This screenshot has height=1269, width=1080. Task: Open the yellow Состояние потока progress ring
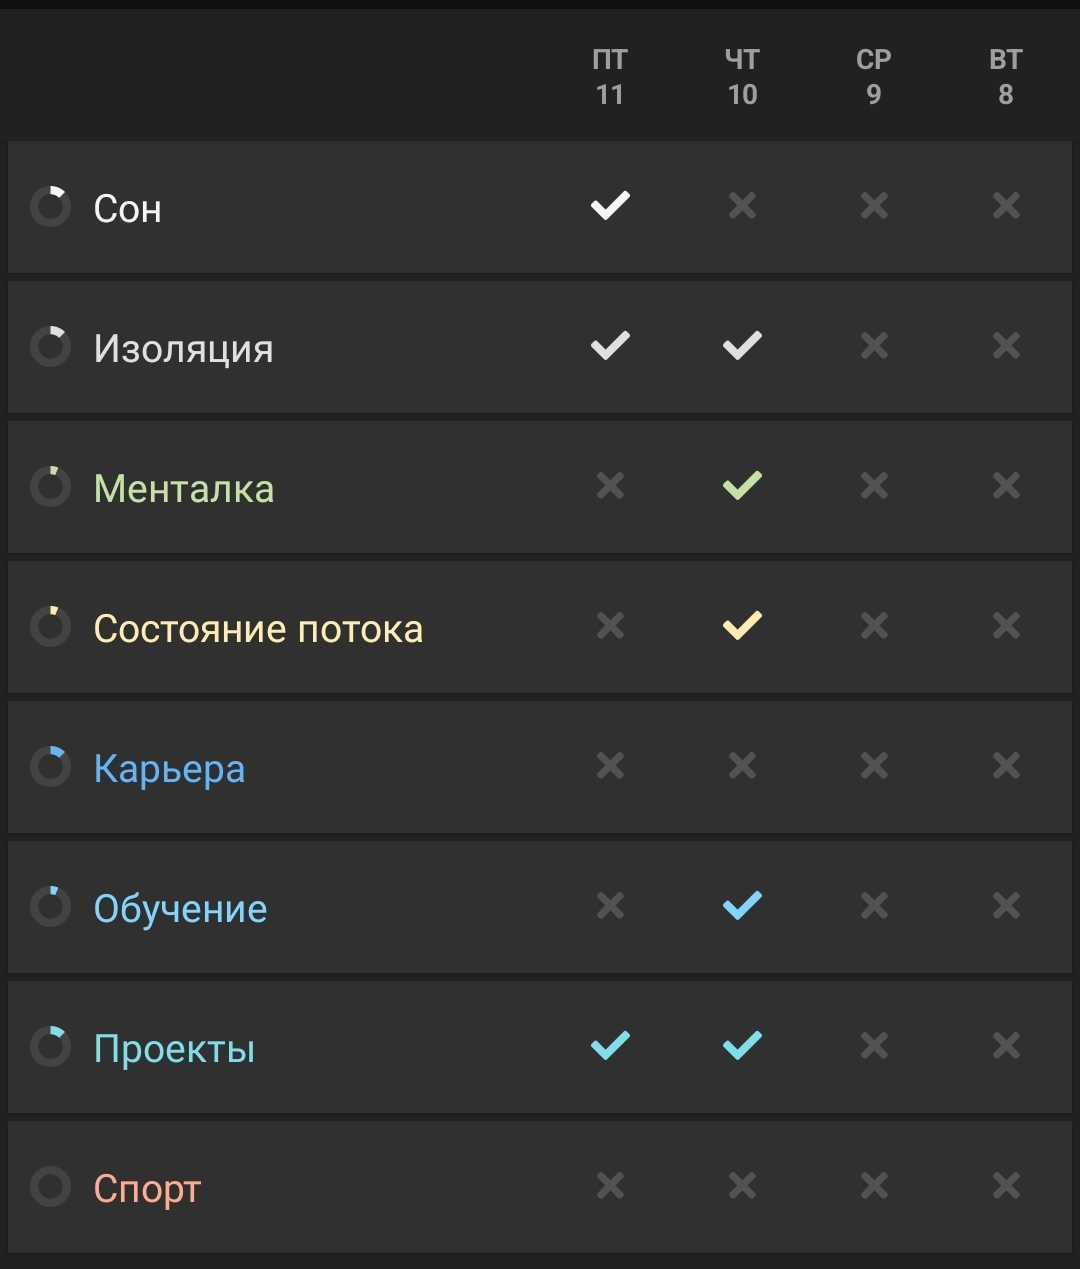pyautogui.click(x=50, y=627)
